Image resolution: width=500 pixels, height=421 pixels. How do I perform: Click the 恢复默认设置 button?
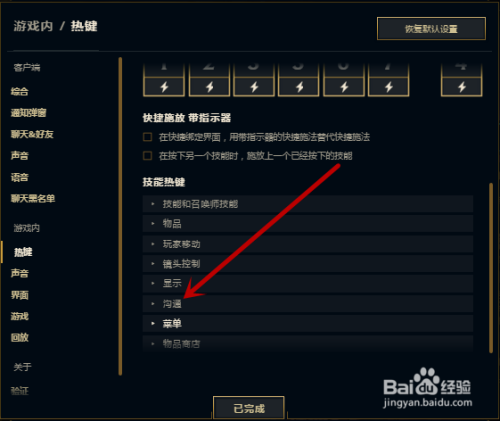[431, 29]
